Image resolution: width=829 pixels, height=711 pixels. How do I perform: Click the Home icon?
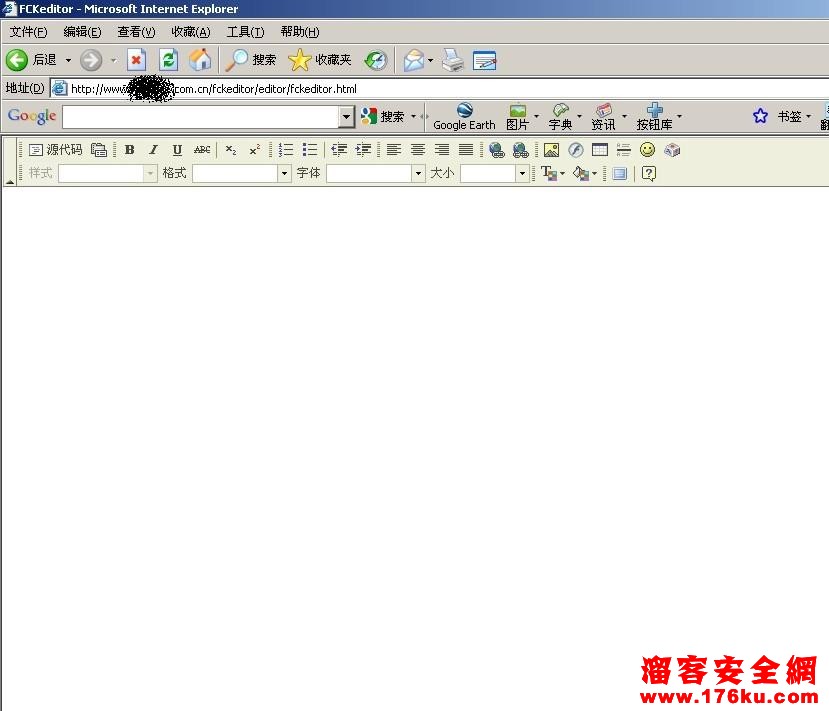[x=200, y=60]
